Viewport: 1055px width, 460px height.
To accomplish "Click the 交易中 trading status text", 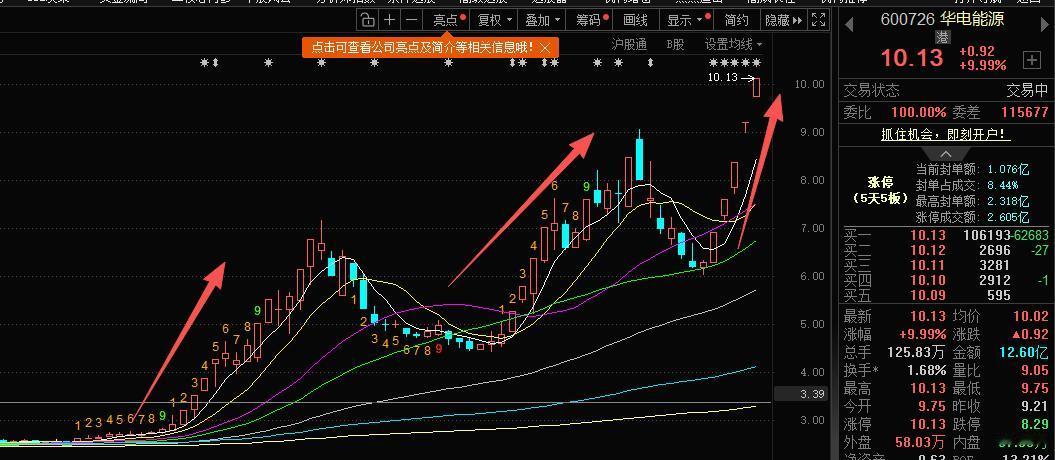I will coord(1027,90).
